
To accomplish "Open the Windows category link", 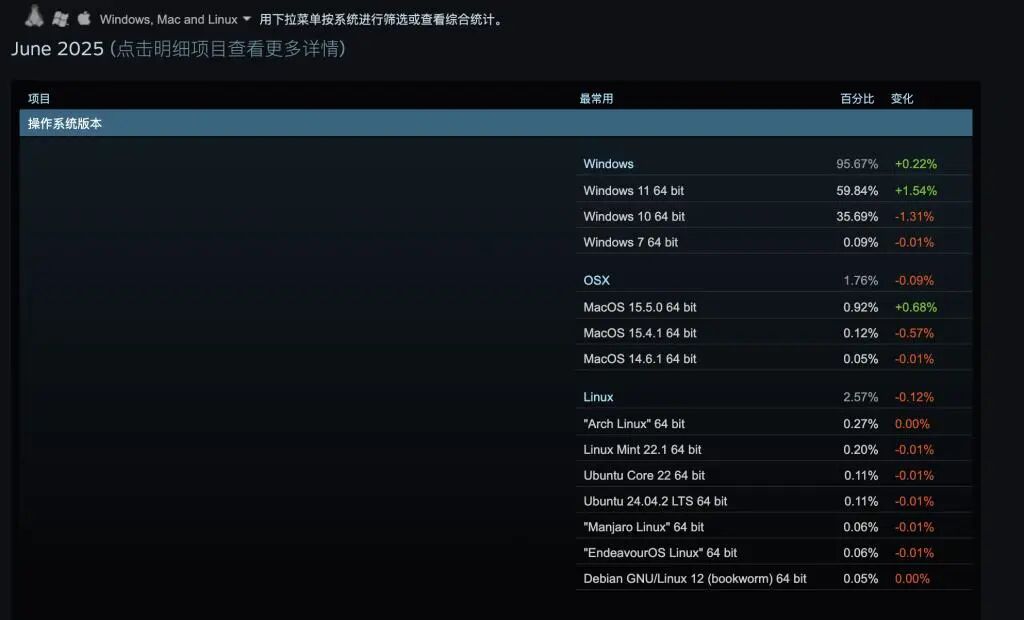I will [x=608, y=163].
